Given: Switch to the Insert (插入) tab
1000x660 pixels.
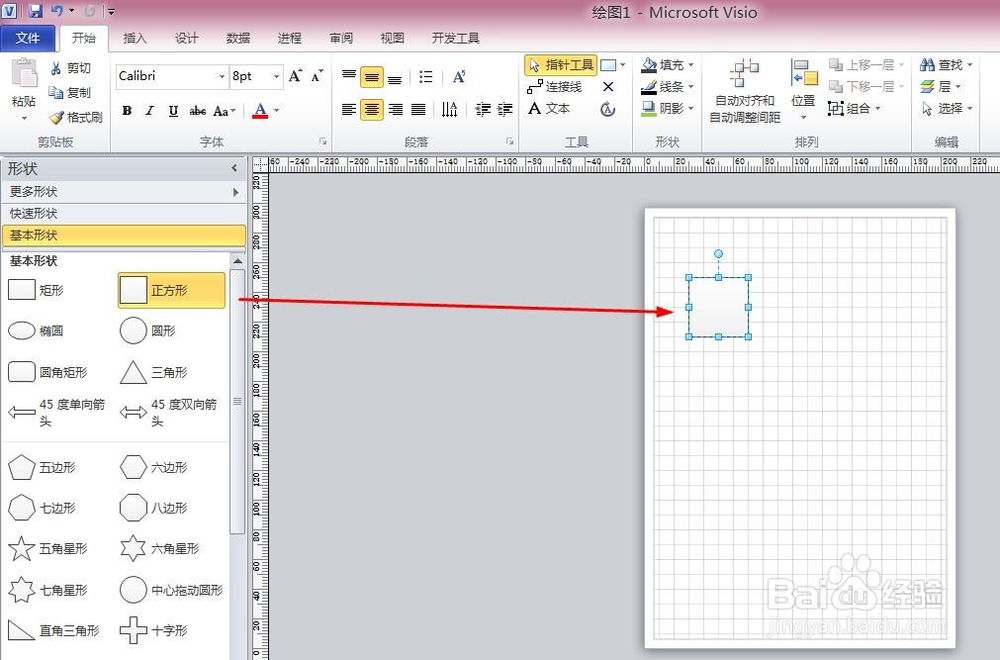Looking at the screenshot, I should tap(135, 38).
